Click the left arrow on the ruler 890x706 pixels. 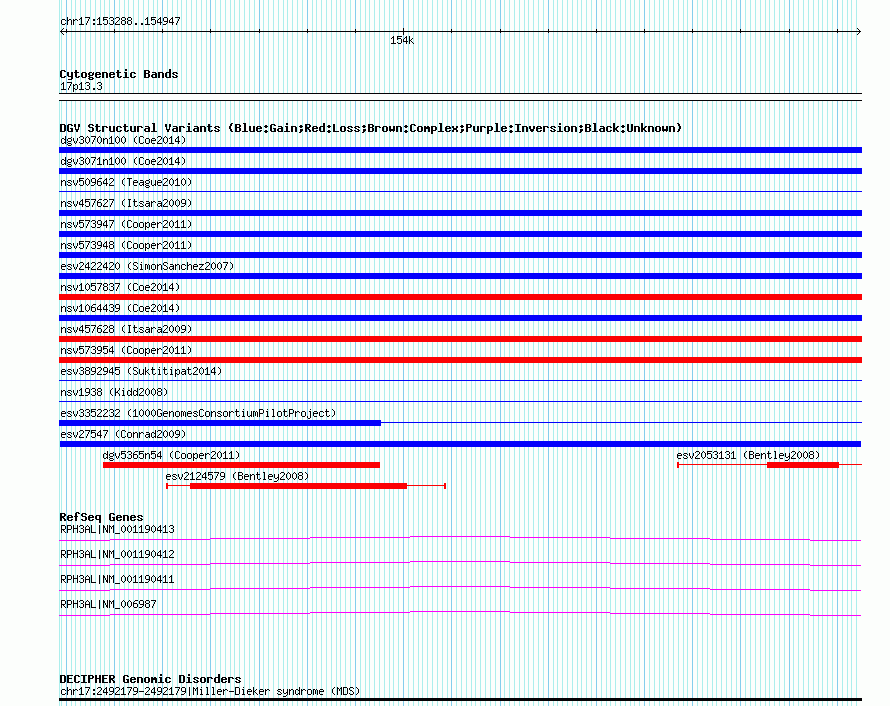(63, 32)
